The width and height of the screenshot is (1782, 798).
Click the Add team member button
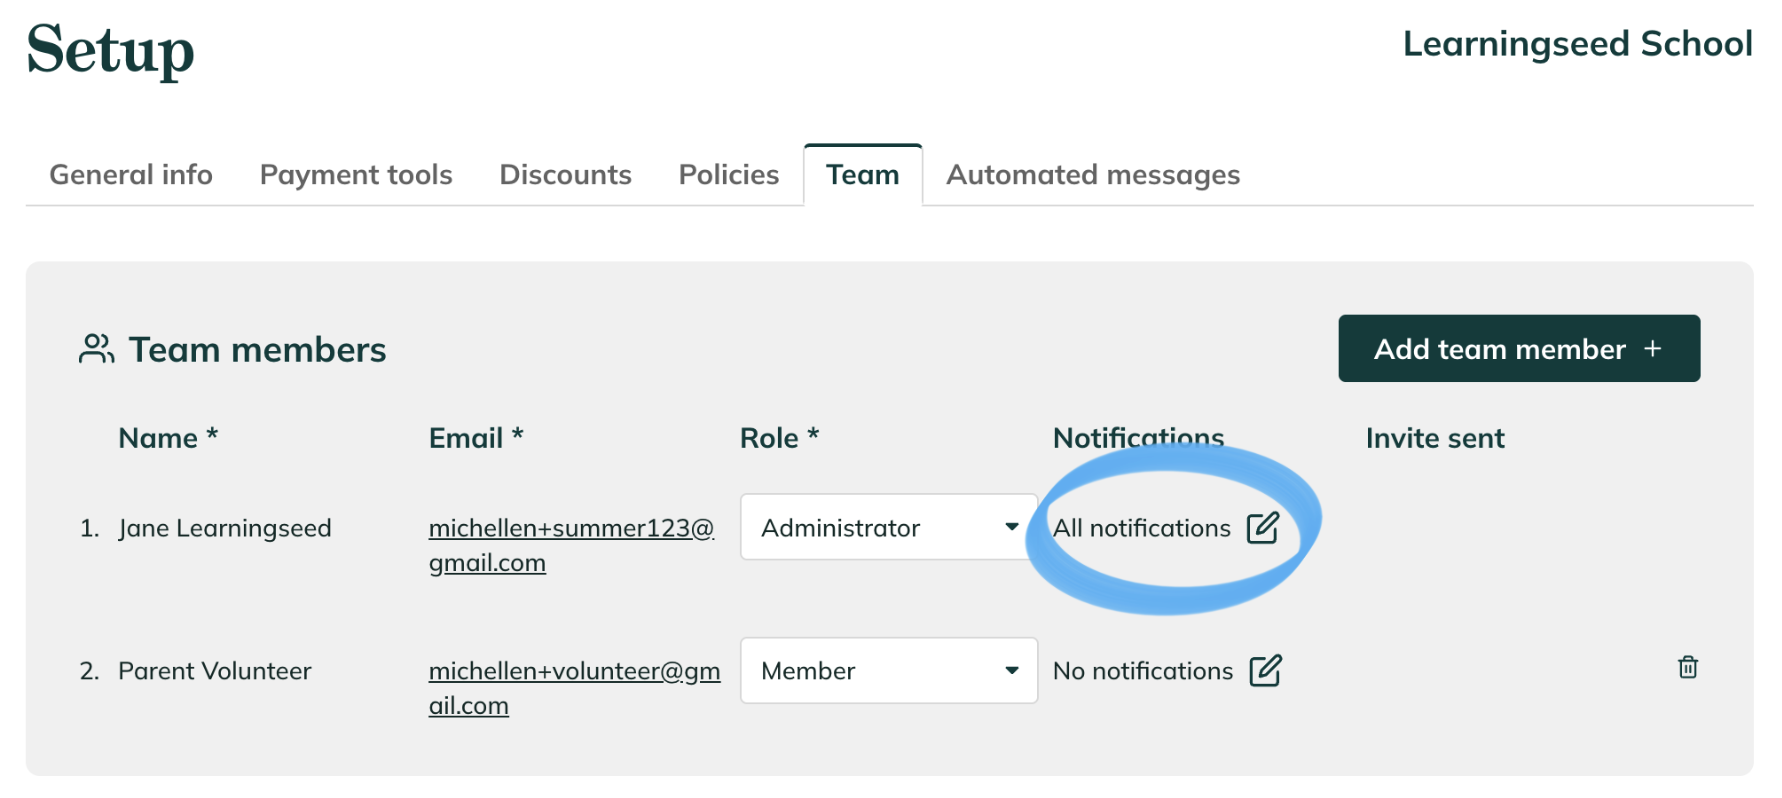pos(1519,348)
